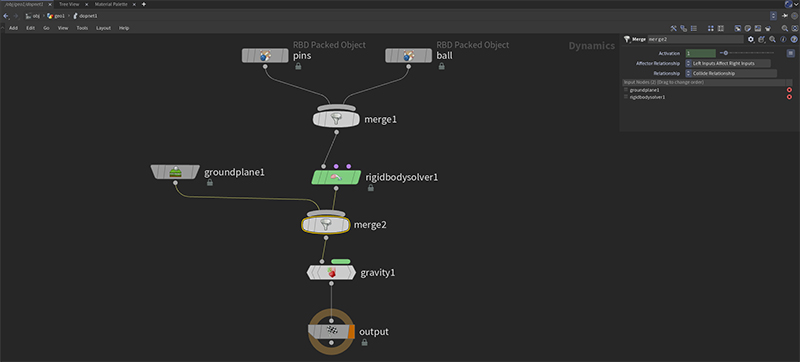This screenshot has width=800, height=362.
Task: Open the Help menu
Action: click(x=124, y=28)
